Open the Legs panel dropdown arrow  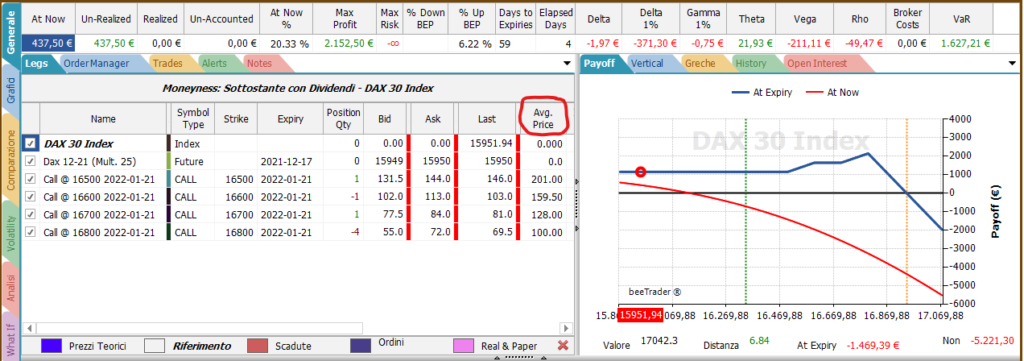[566, 63]
